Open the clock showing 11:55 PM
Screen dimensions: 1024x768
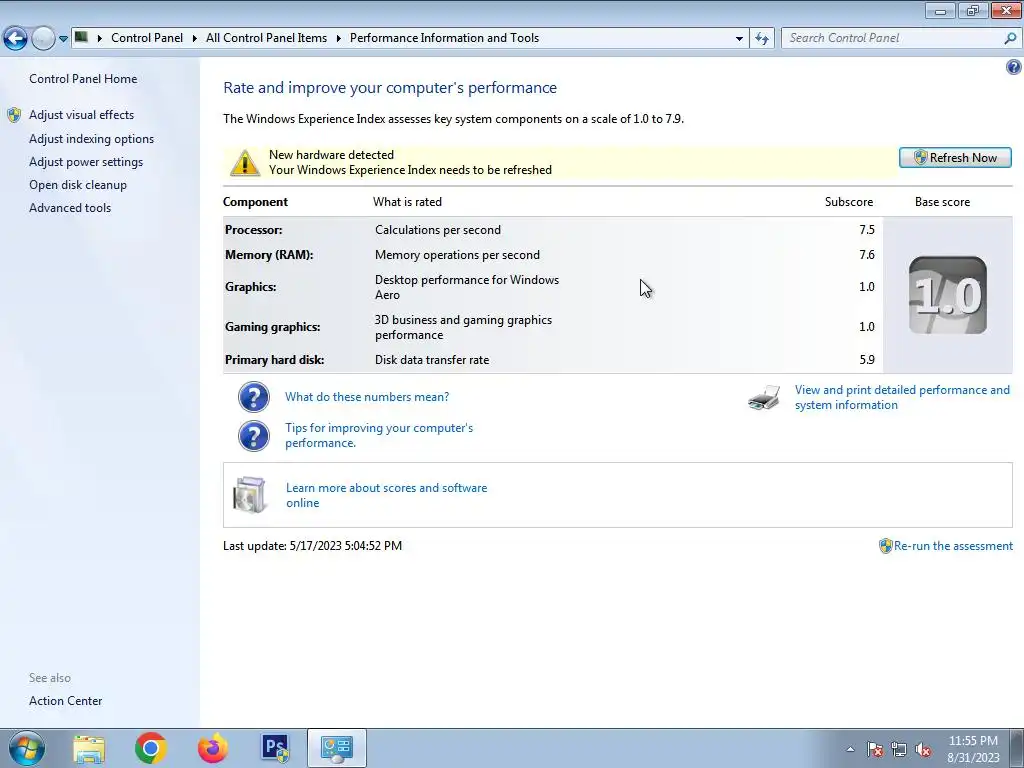point(973,749)
